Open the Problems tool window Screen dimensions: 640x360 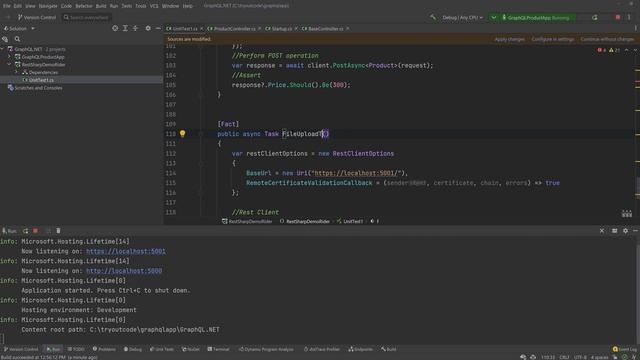pyautogui.click(x=104, y=349)
